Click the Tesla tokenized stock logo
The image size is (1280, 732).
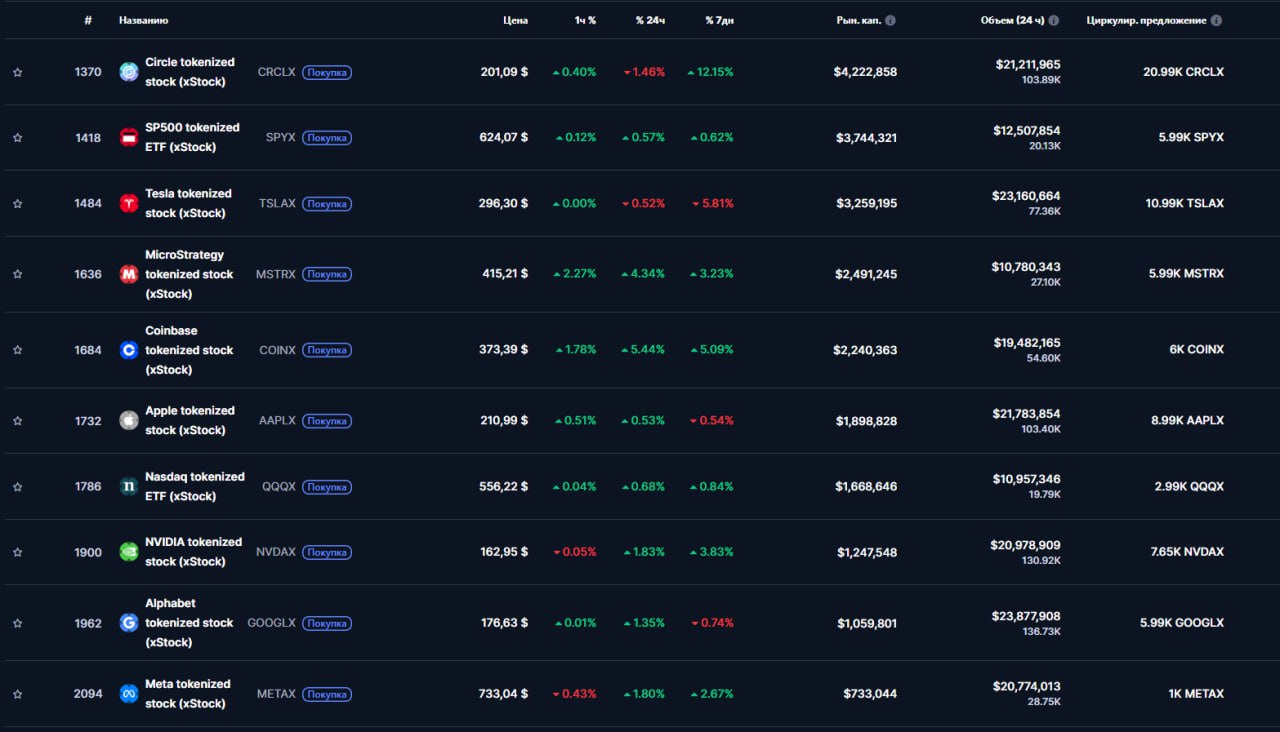(128, 203)
